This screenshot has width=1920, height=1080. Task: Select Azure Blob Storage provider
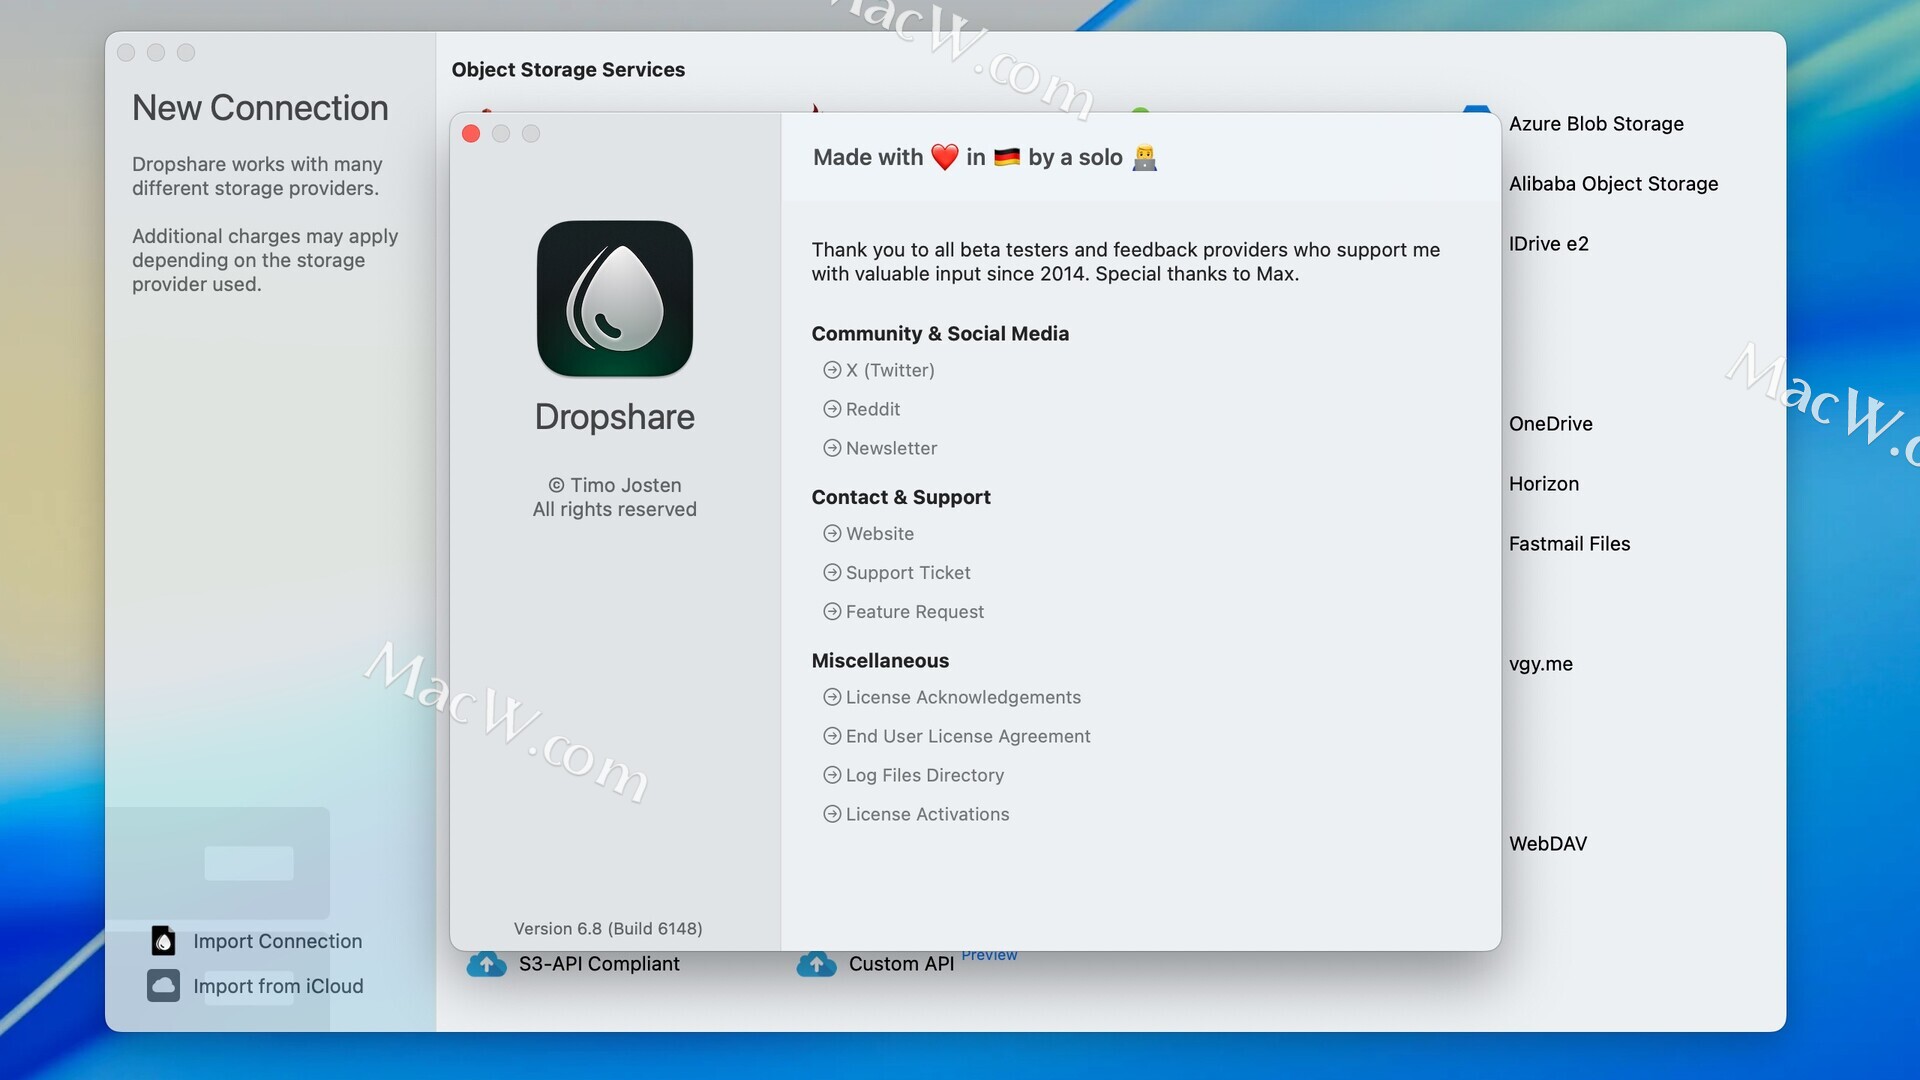(x=1595, y=124)
